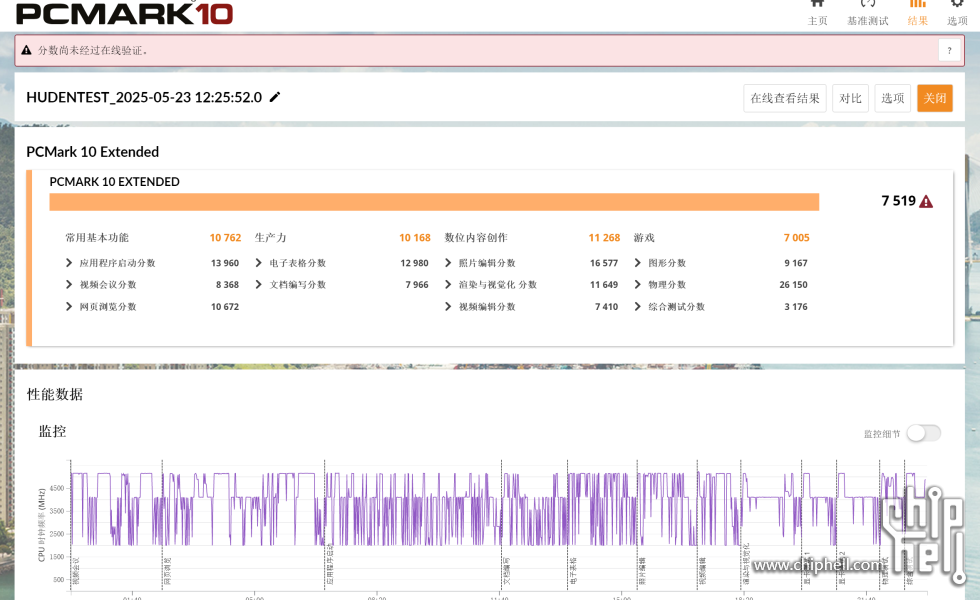The height and width of the screenshot is (600, 980).
Task: Edit the result name with the pencil icon
Action: (x=274, y=97)
